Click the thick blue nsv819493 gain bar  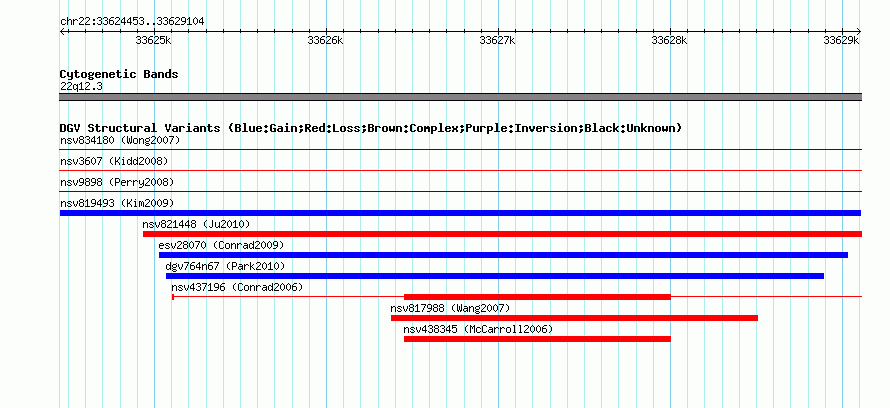460,213
